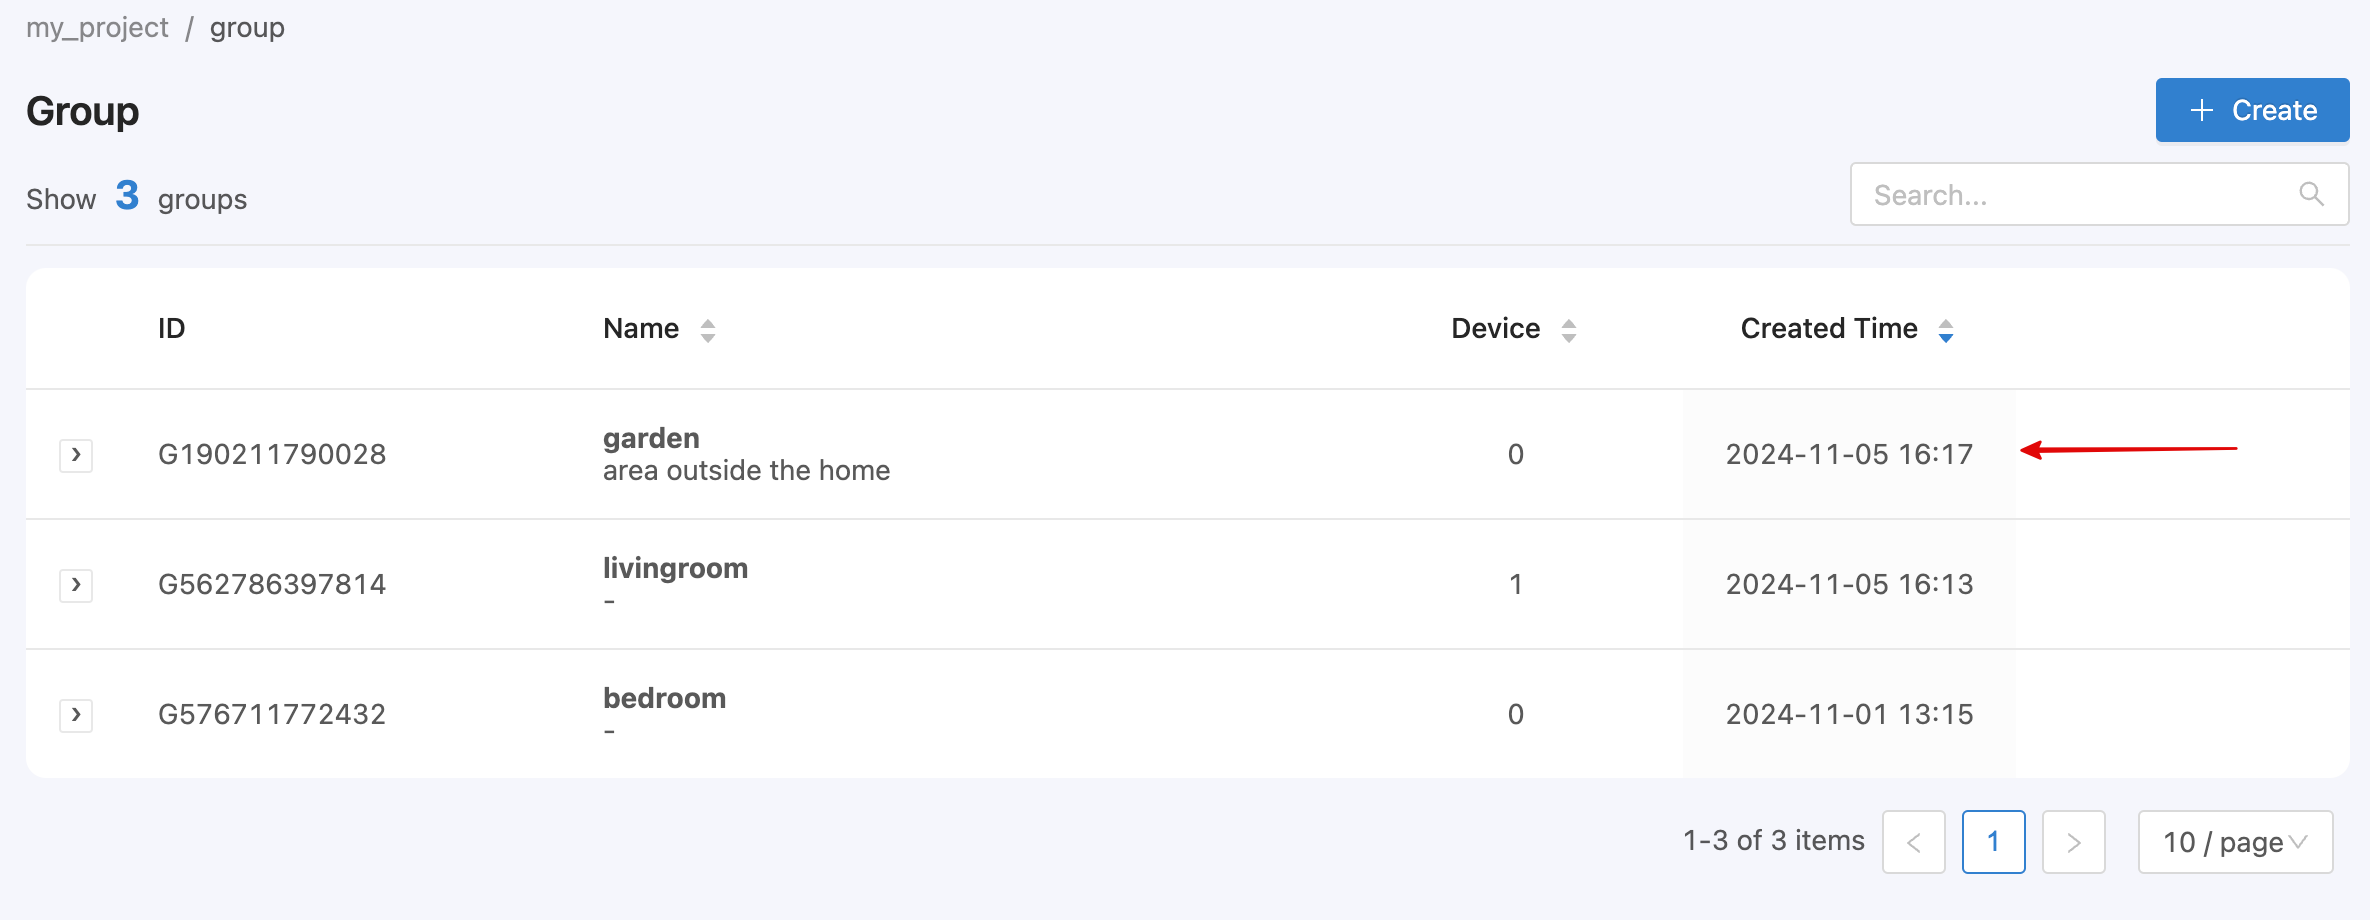Select page 1 in pagination
2370x920 pixels.
[1994, 842]
